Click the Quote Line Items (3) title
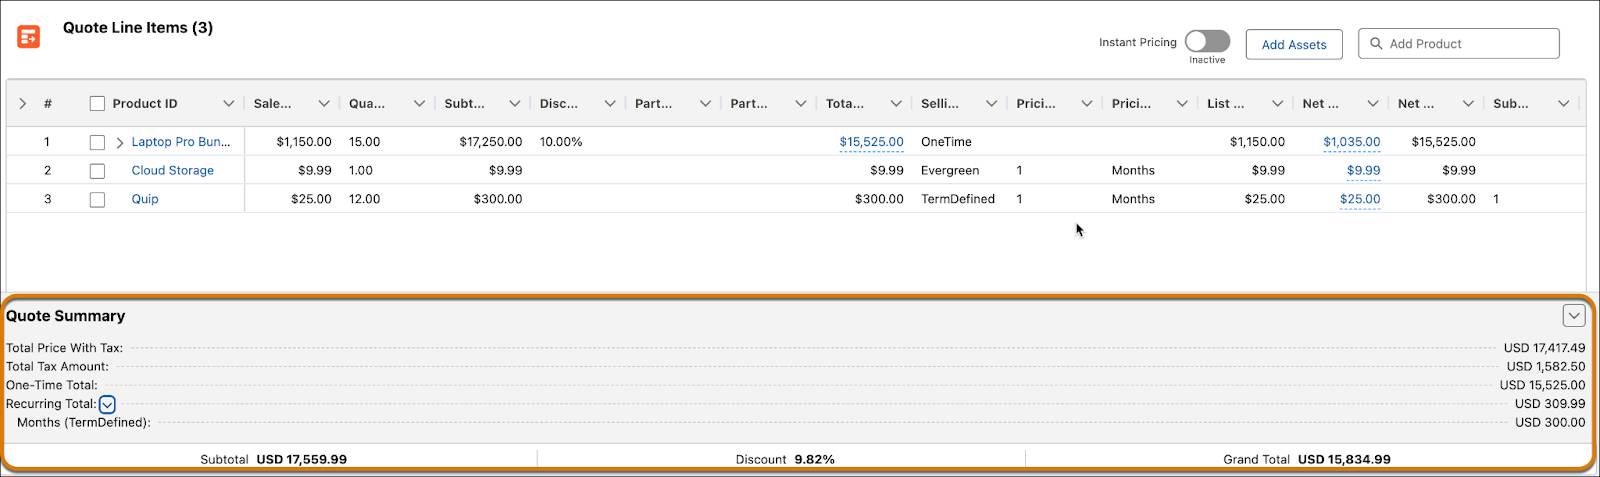This screenshot has height=477, width=1600. [x=138, y=28]
